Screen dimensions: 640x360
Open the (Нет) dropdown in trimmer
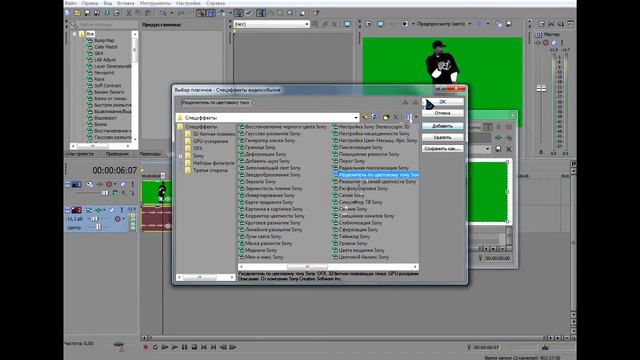point(307,24)
